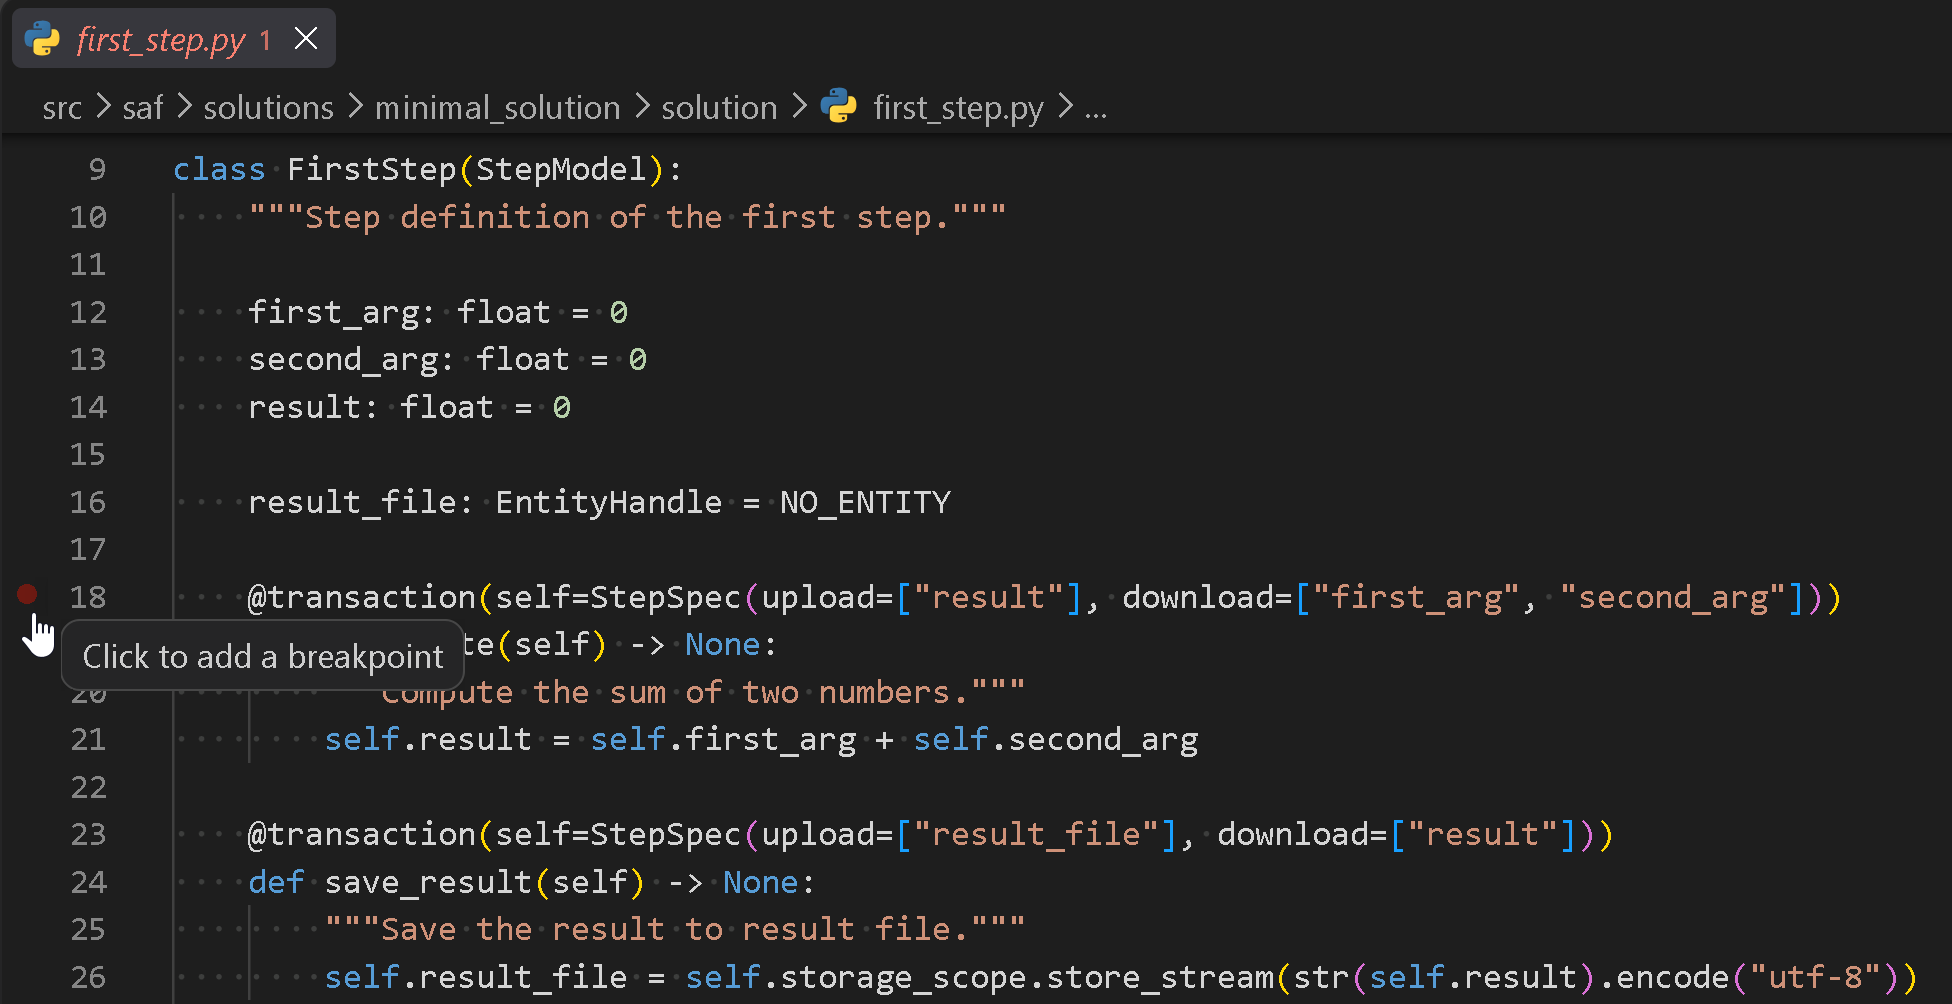Viewport: 1952px width, 1004px height.
Task: Select the first_step.py editor tab
Action: pos(174,39)
